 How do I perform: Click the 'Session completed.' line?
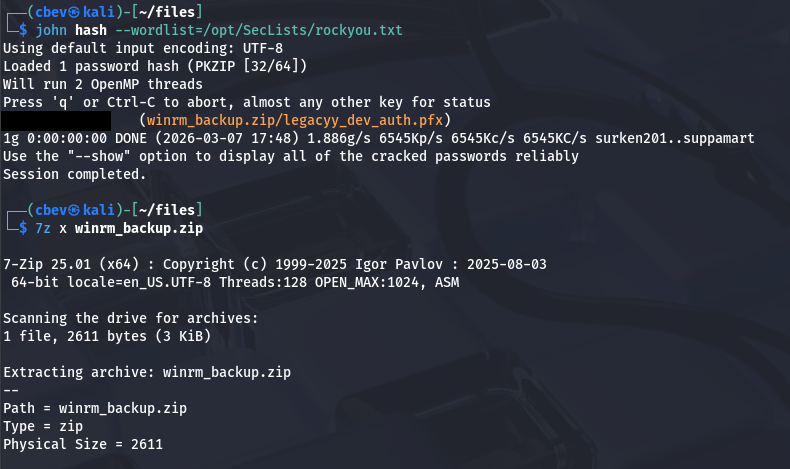74,173
